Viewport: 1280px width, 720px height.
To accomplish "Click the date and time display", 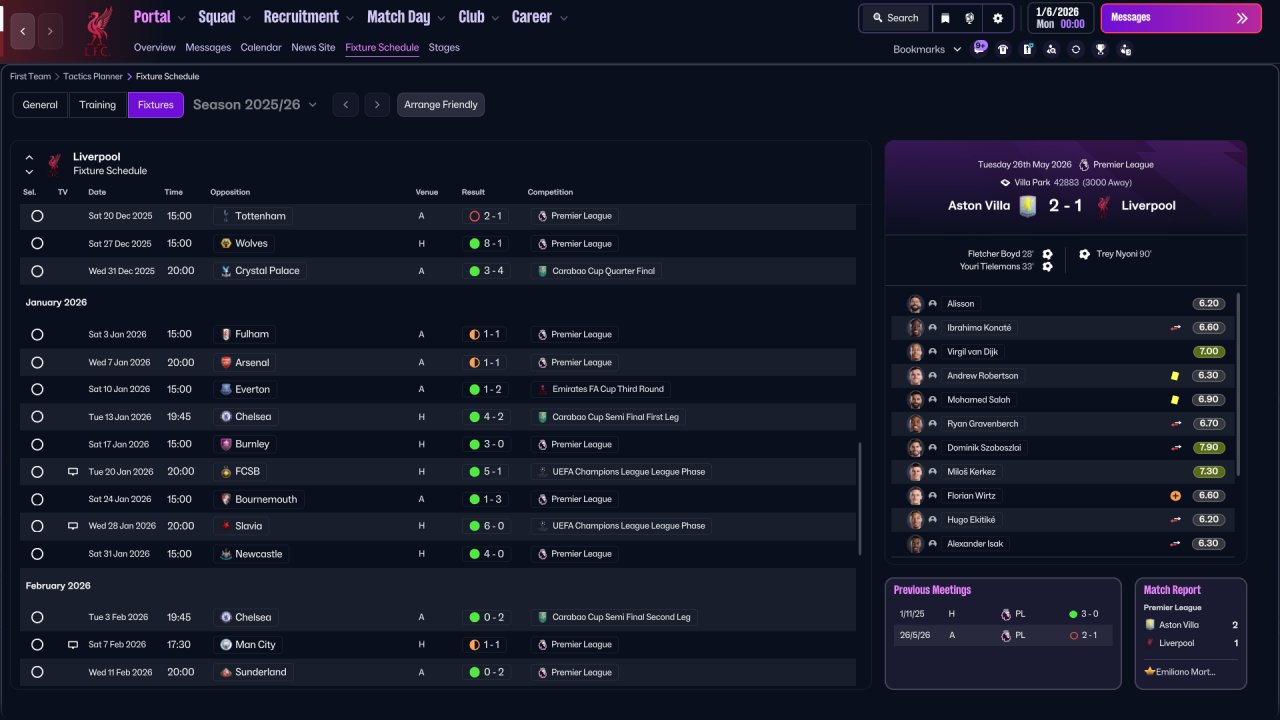I will click(1061, 18).
